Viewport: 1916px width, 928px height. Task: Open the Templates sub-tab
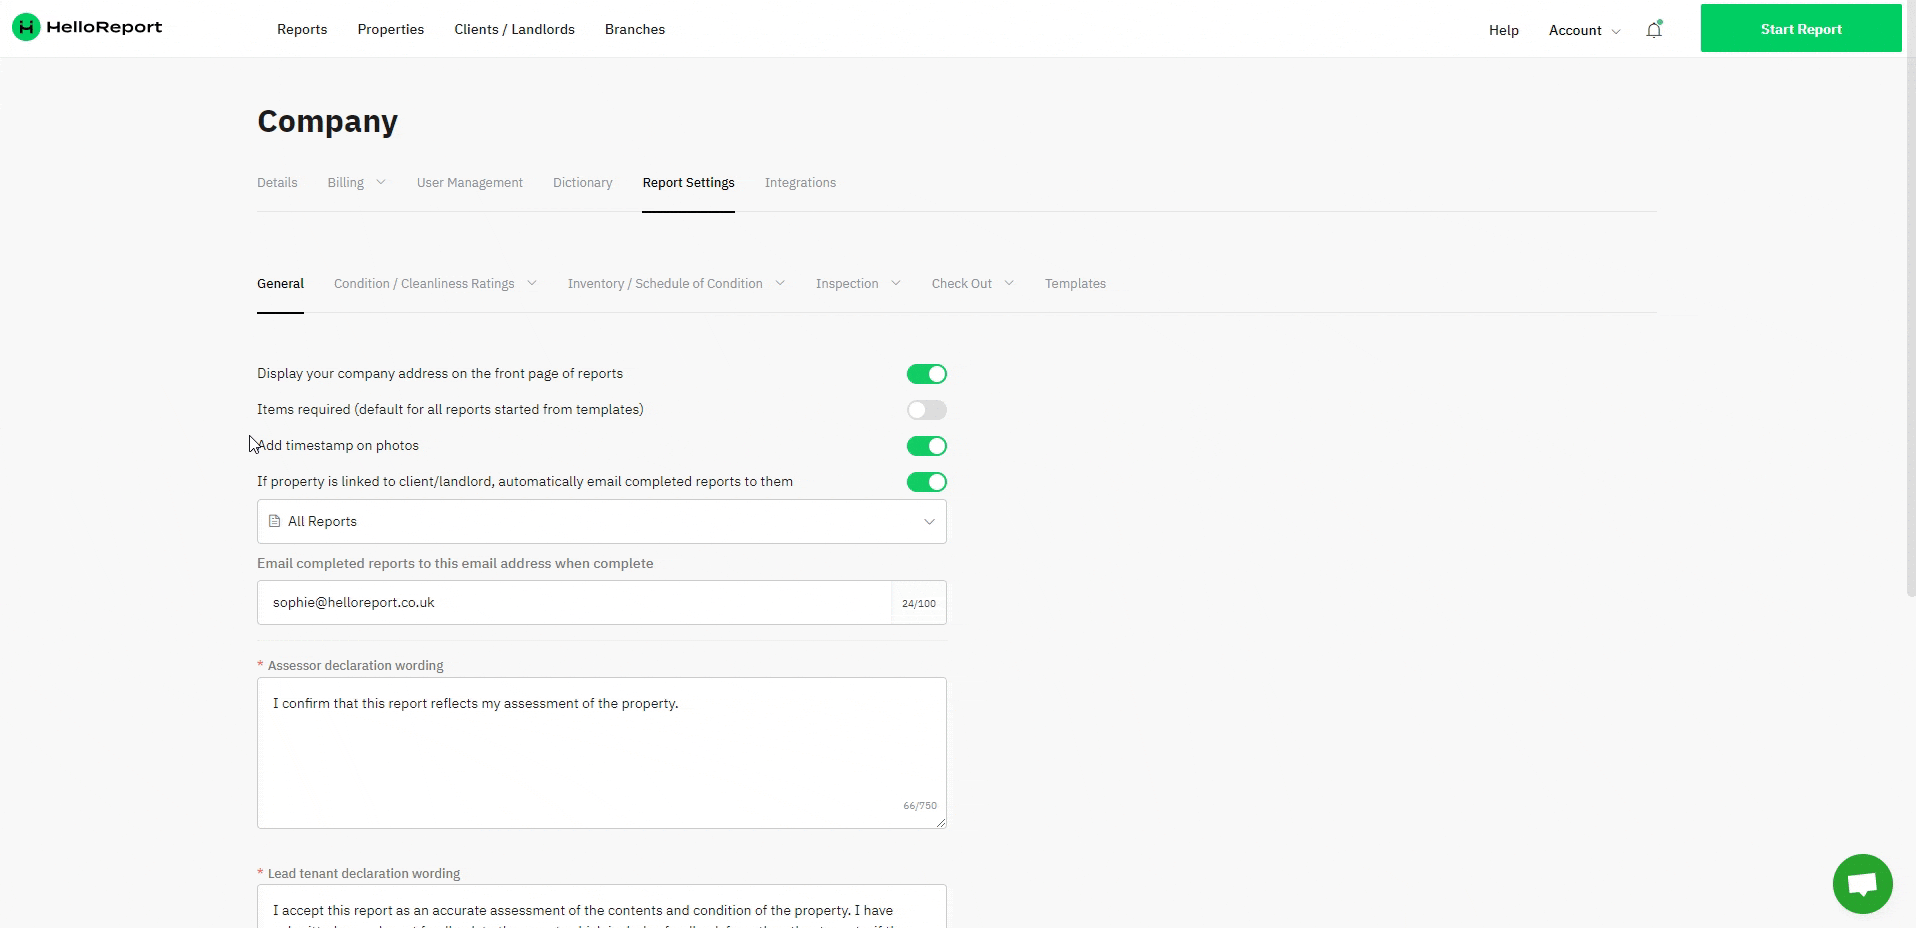[x=1075, y=284]
